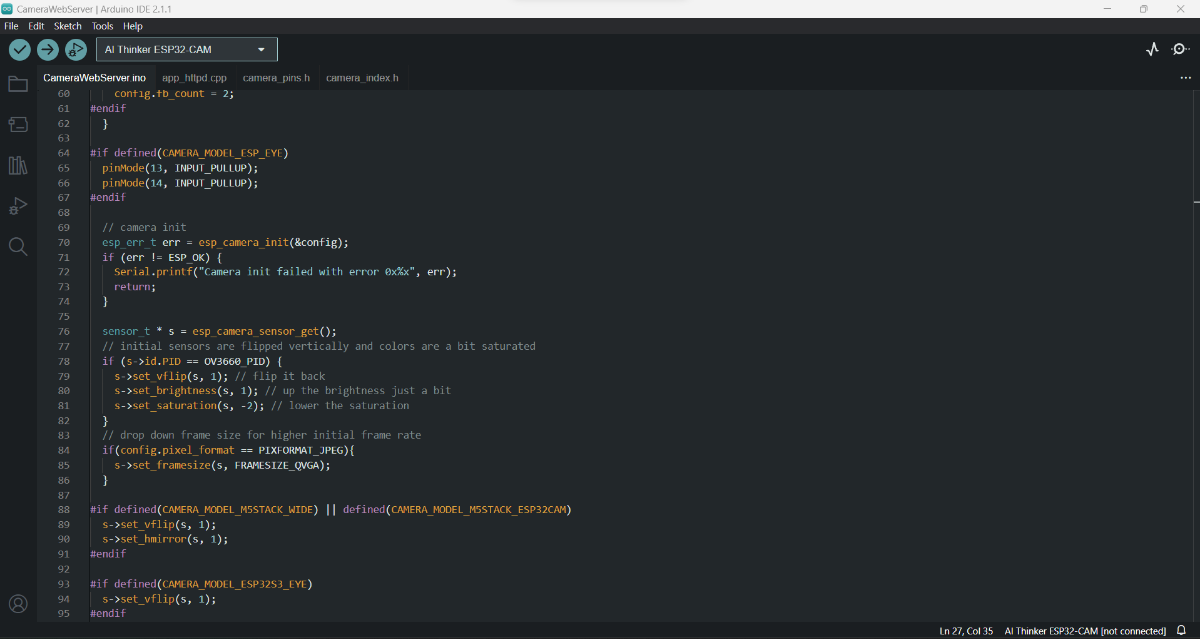Switch to the camera_pins.h tab
Screen dimensions: 1200x639
coord(276,78)
